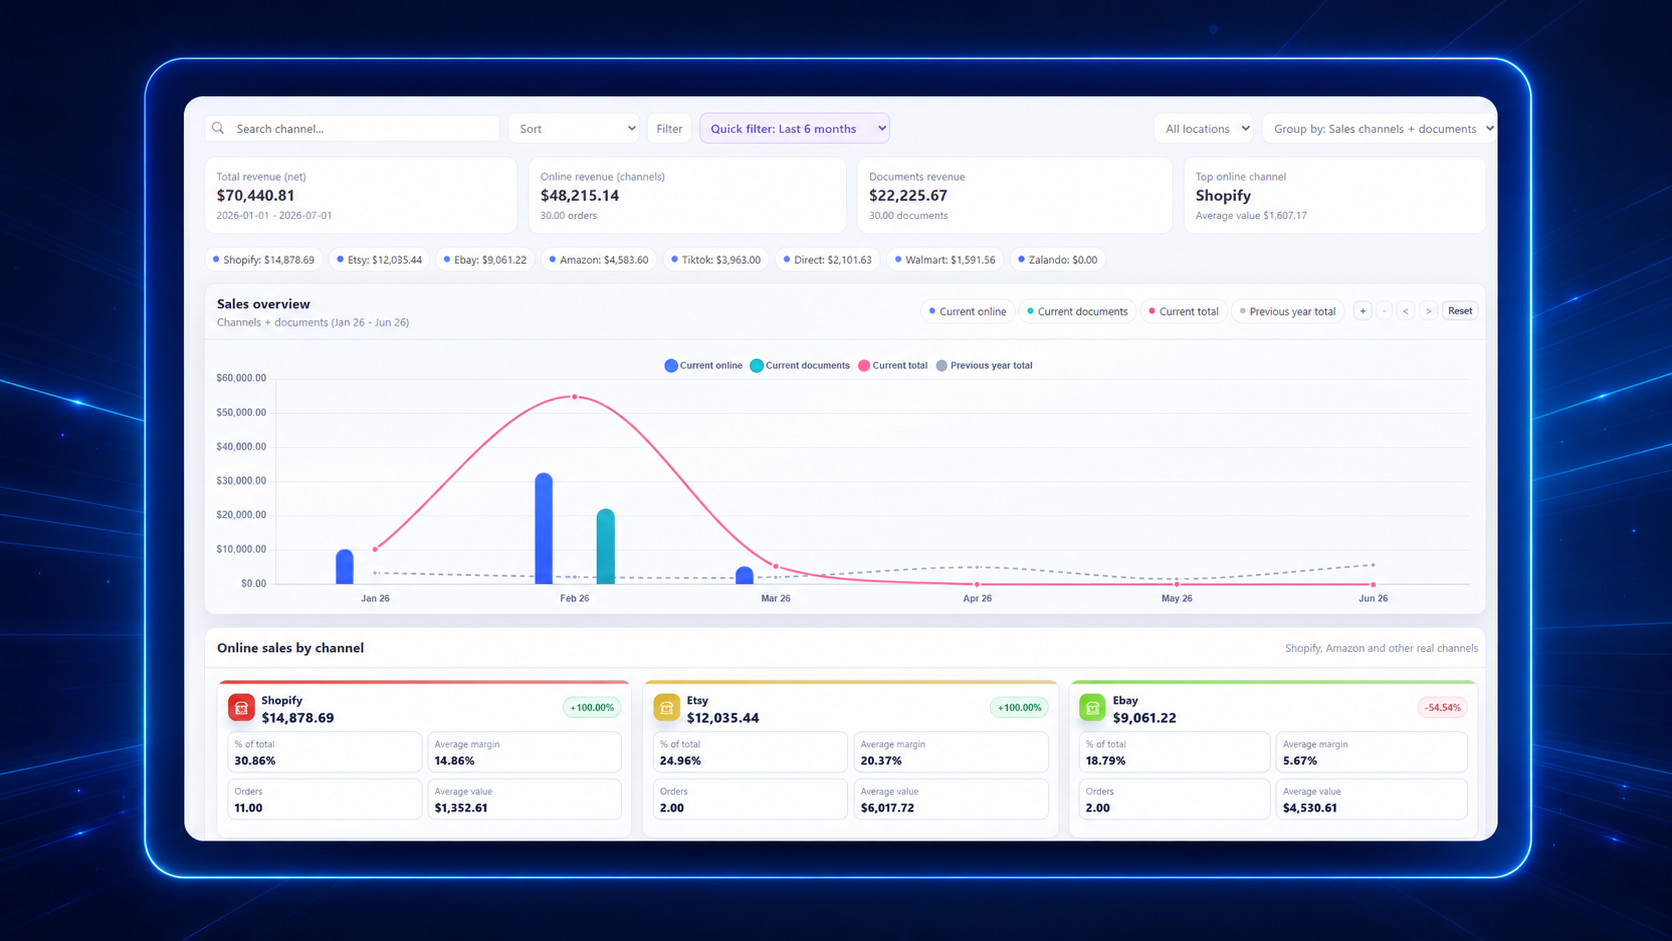1672x941 pixels.
Task: Click the Online revenue $48,215.14 value
Action: coord(580,196)
